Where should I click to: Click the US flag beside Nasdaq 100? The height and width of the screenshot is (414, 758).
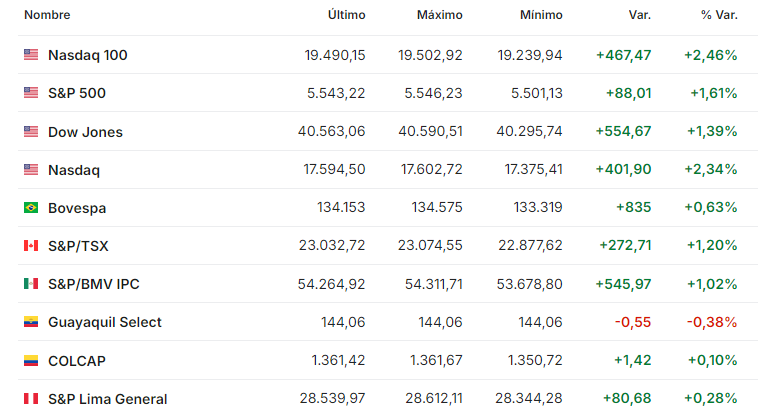click(31, 55)
